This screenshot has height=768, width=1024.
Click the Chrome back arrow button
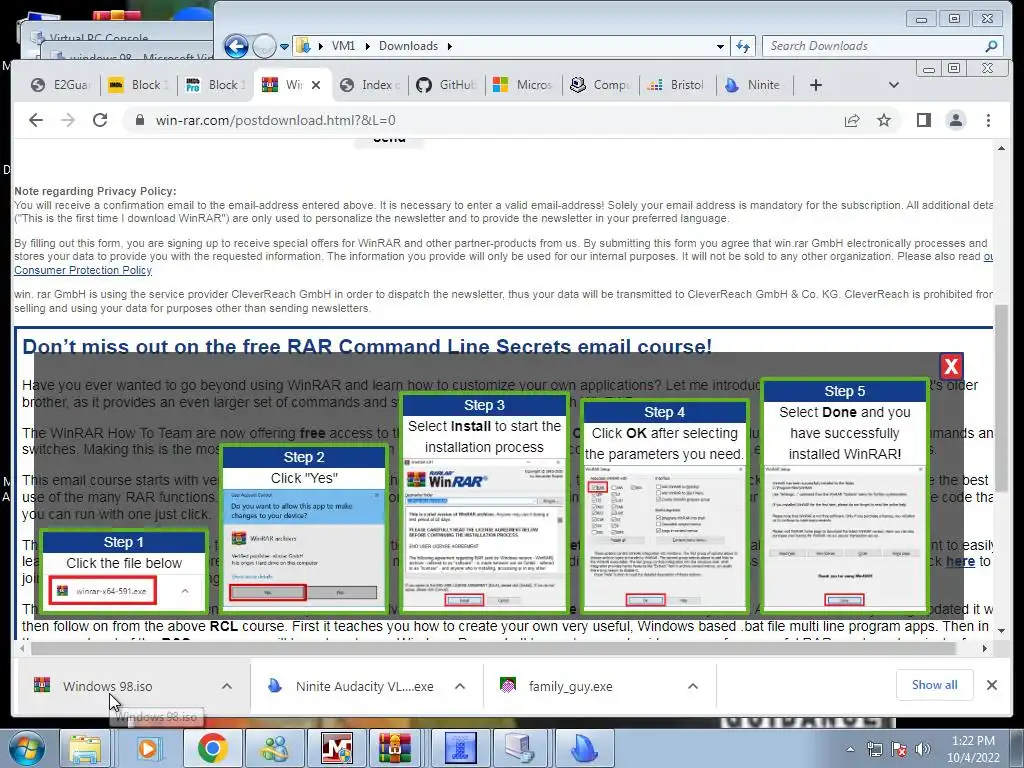pos(36,120)
